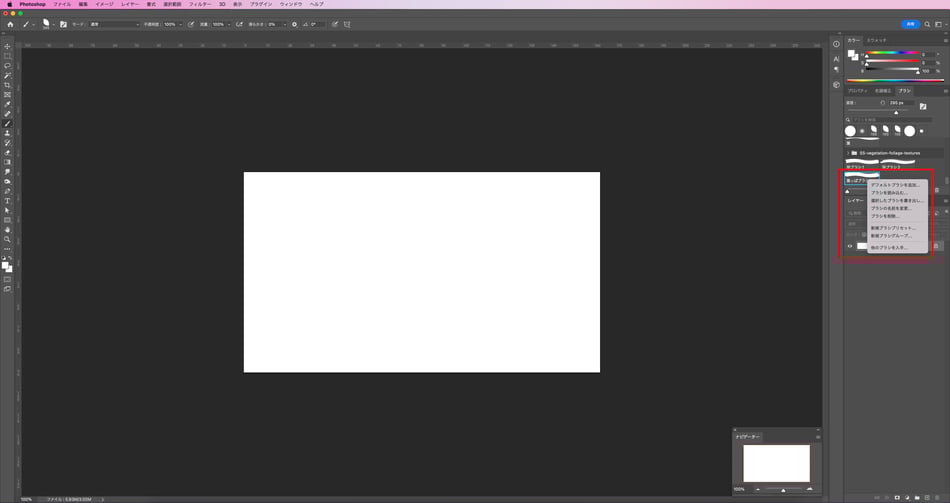Toggle Quick Mask mode icon
Screen dimensions: 950x503
point(7,279)
